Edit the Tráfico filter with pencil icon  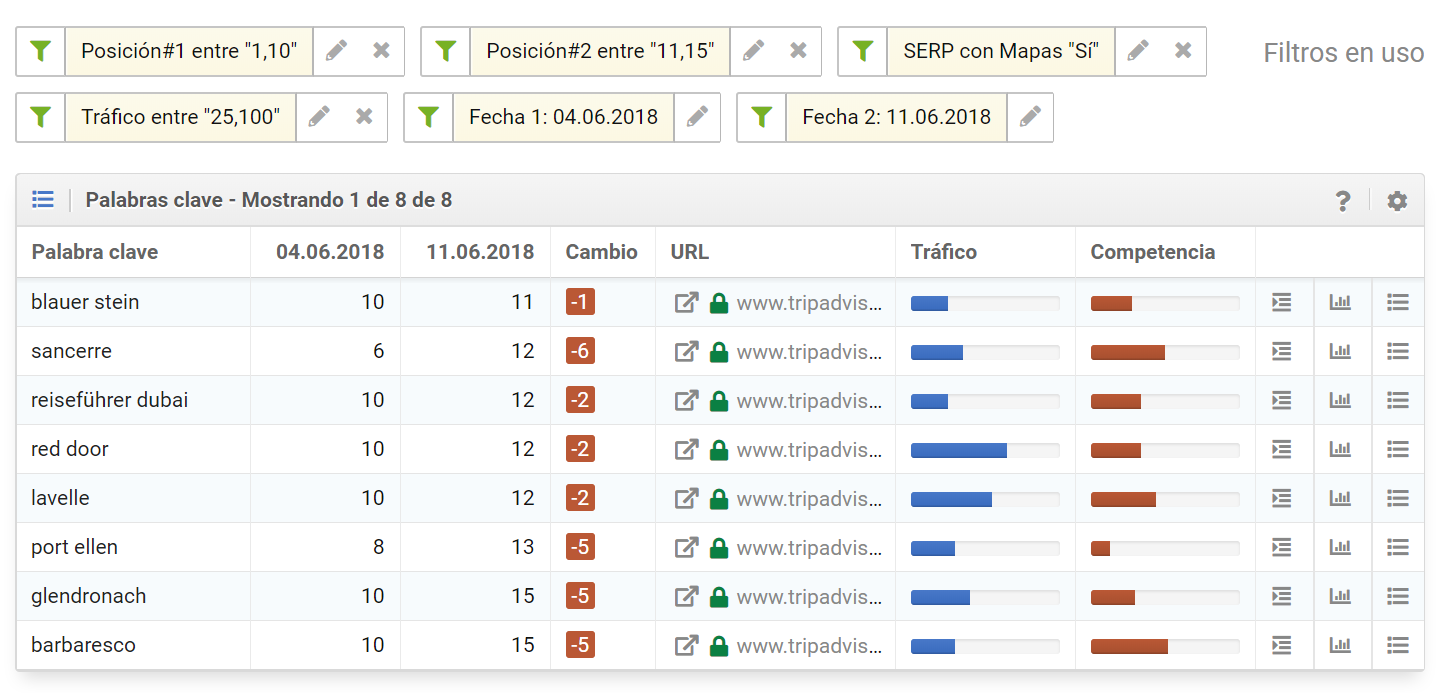319,117
